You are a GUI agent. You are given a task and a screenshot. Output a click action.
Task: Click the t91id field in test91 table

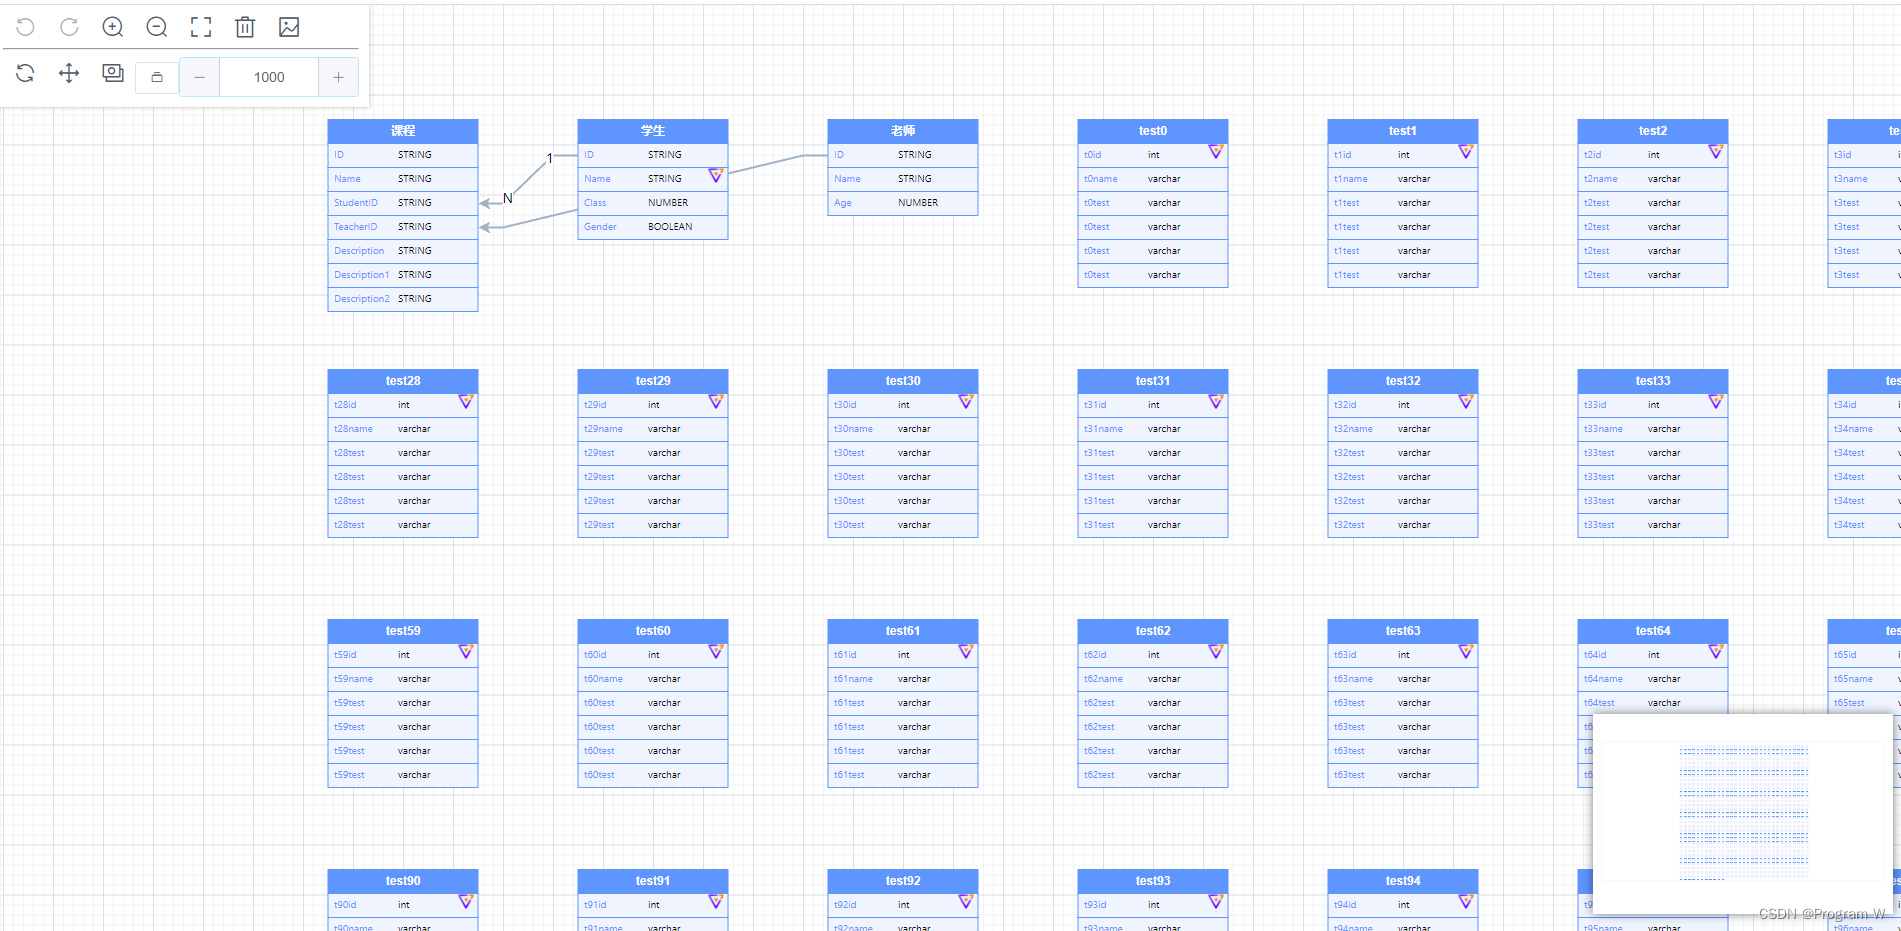click(653, 905)
